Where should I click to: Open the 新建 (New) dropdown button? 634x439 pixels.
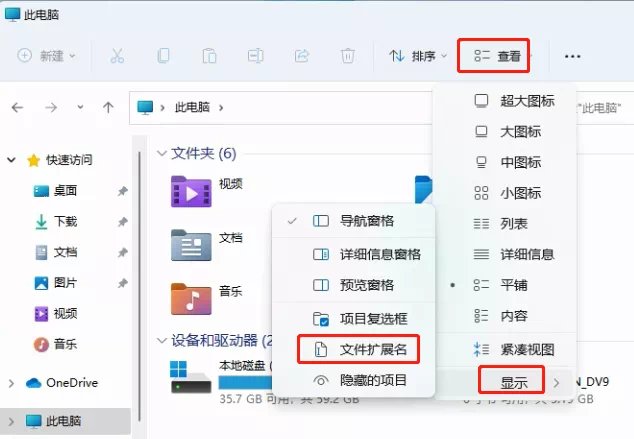pyautogui.click(x=46, y=56)
